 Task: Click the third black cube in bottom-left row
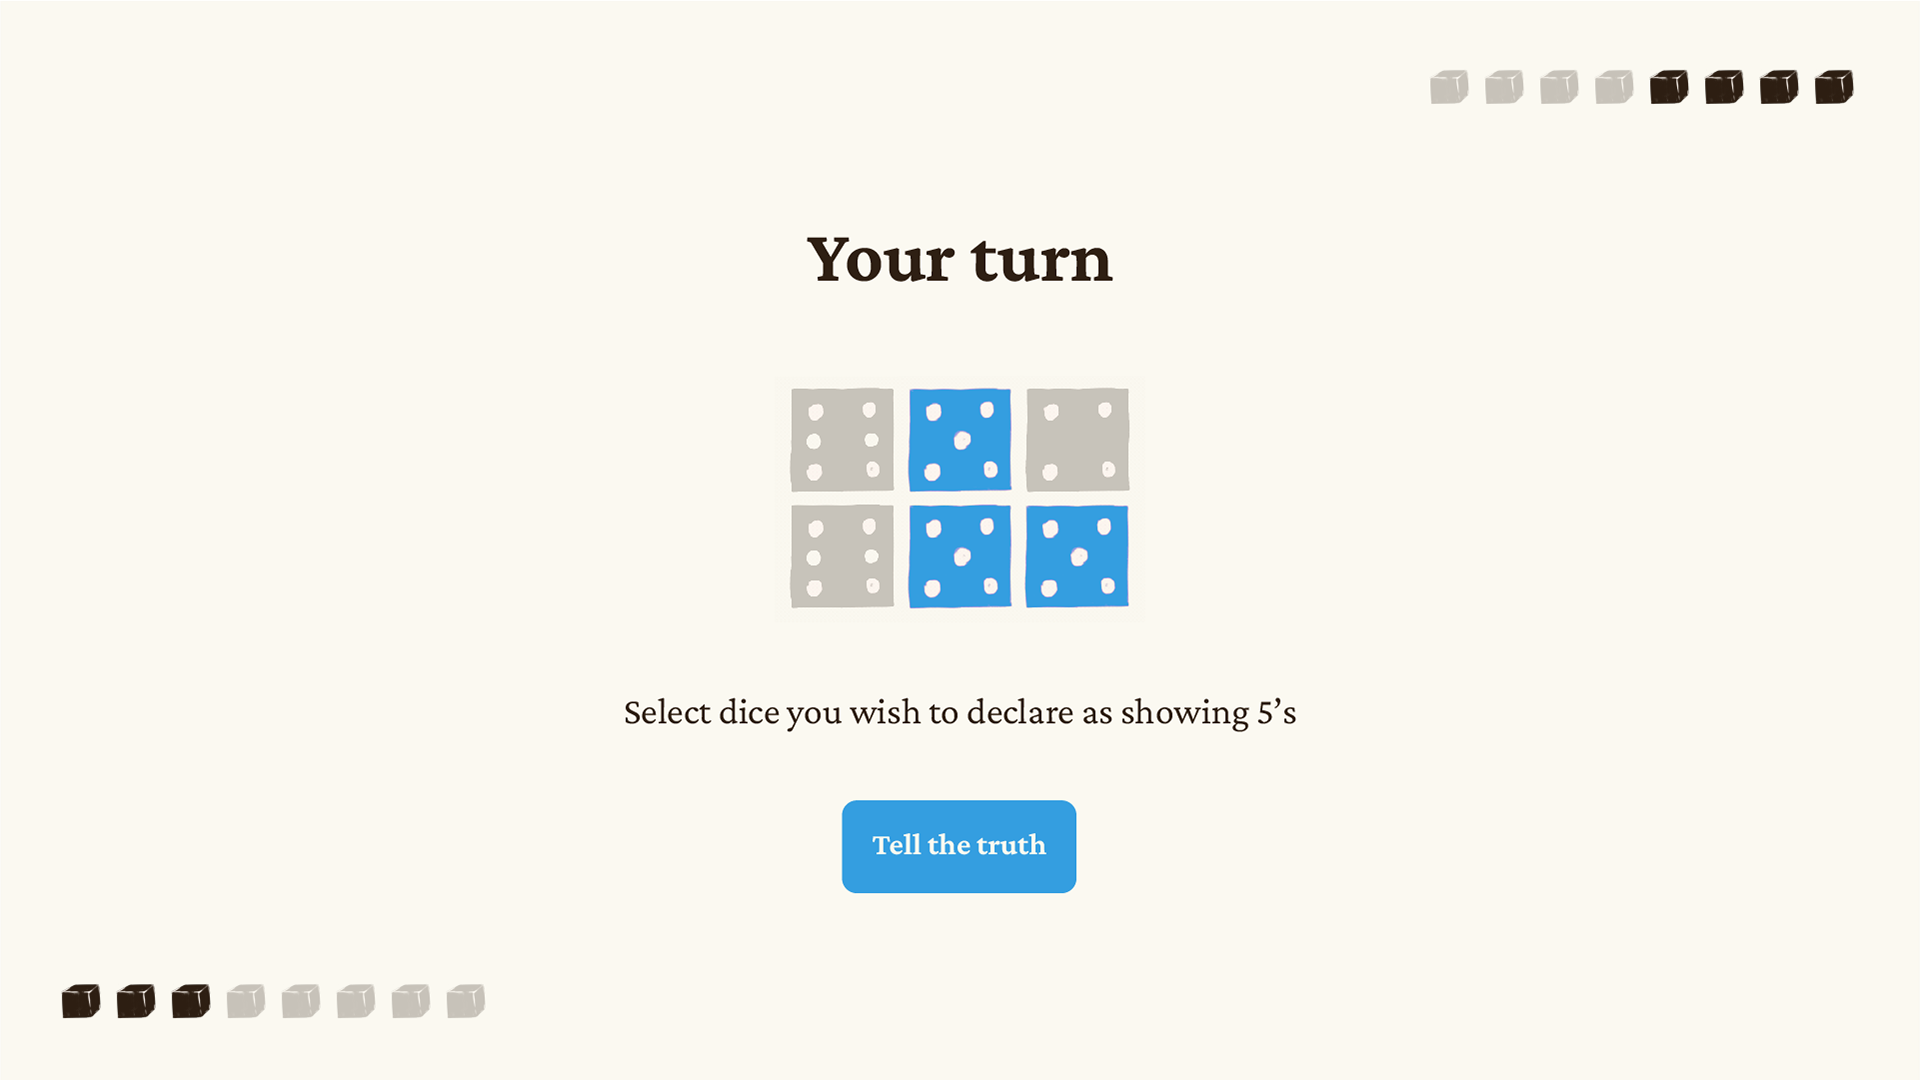coord(191,1001)
